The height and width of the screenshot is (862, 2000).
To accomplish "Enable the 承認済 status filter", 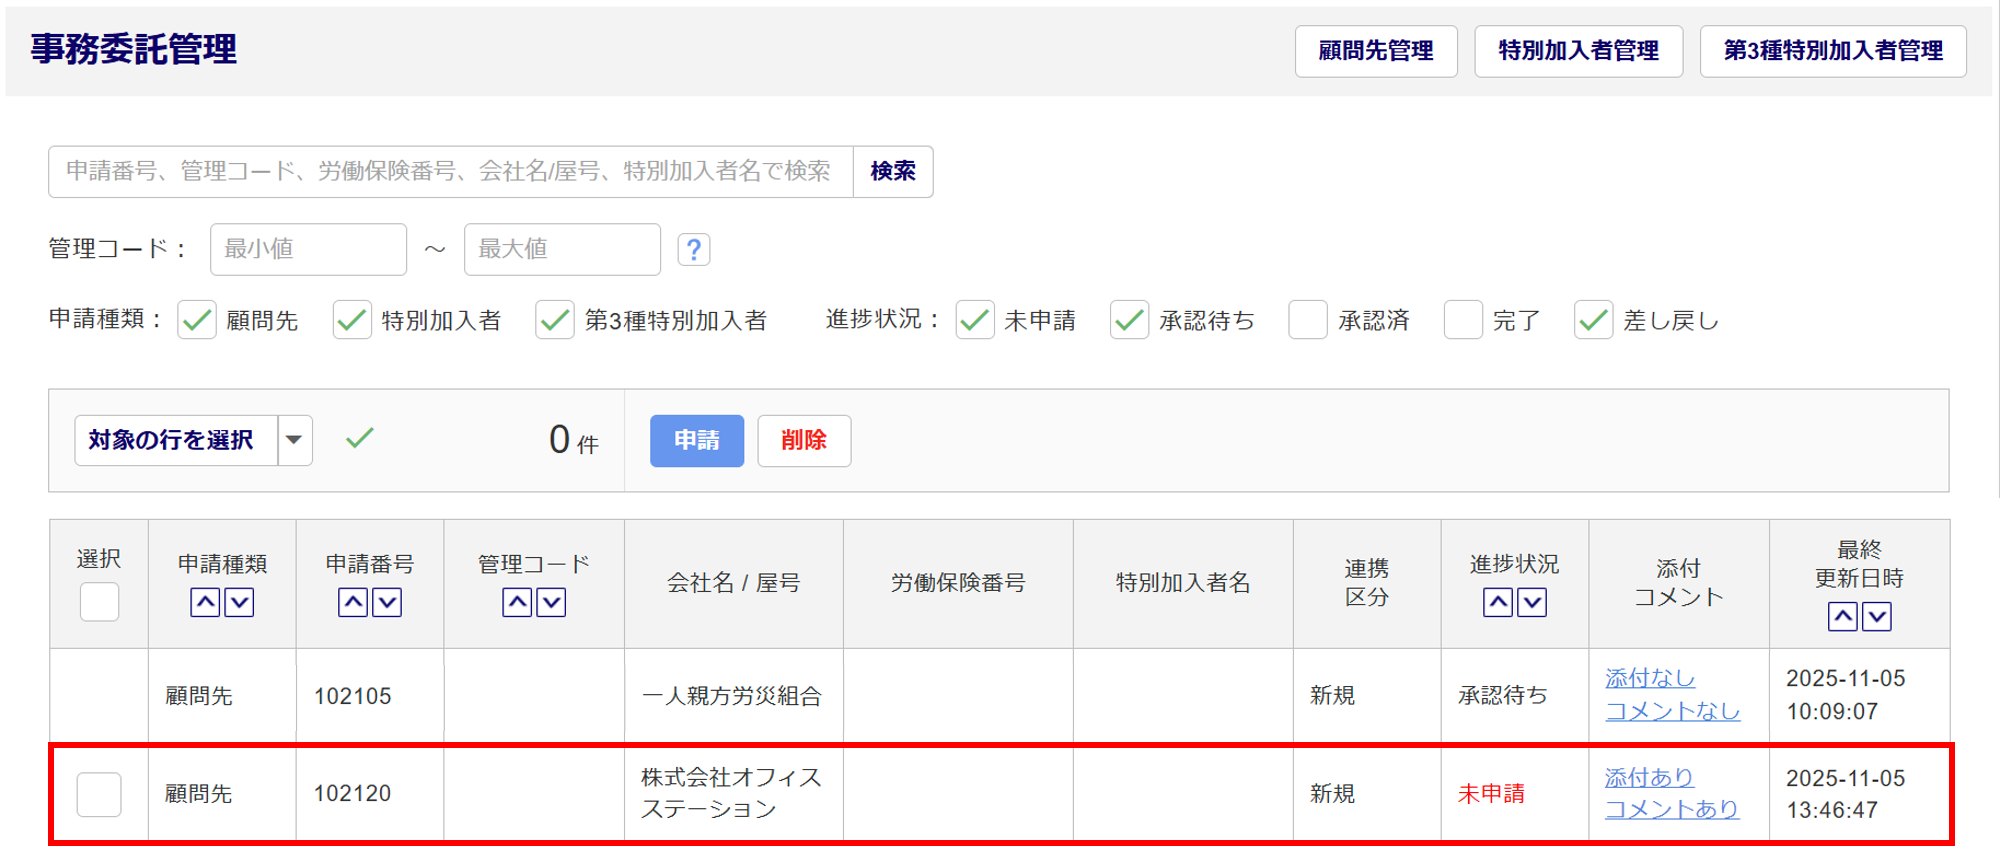I will pos(1307,321).
